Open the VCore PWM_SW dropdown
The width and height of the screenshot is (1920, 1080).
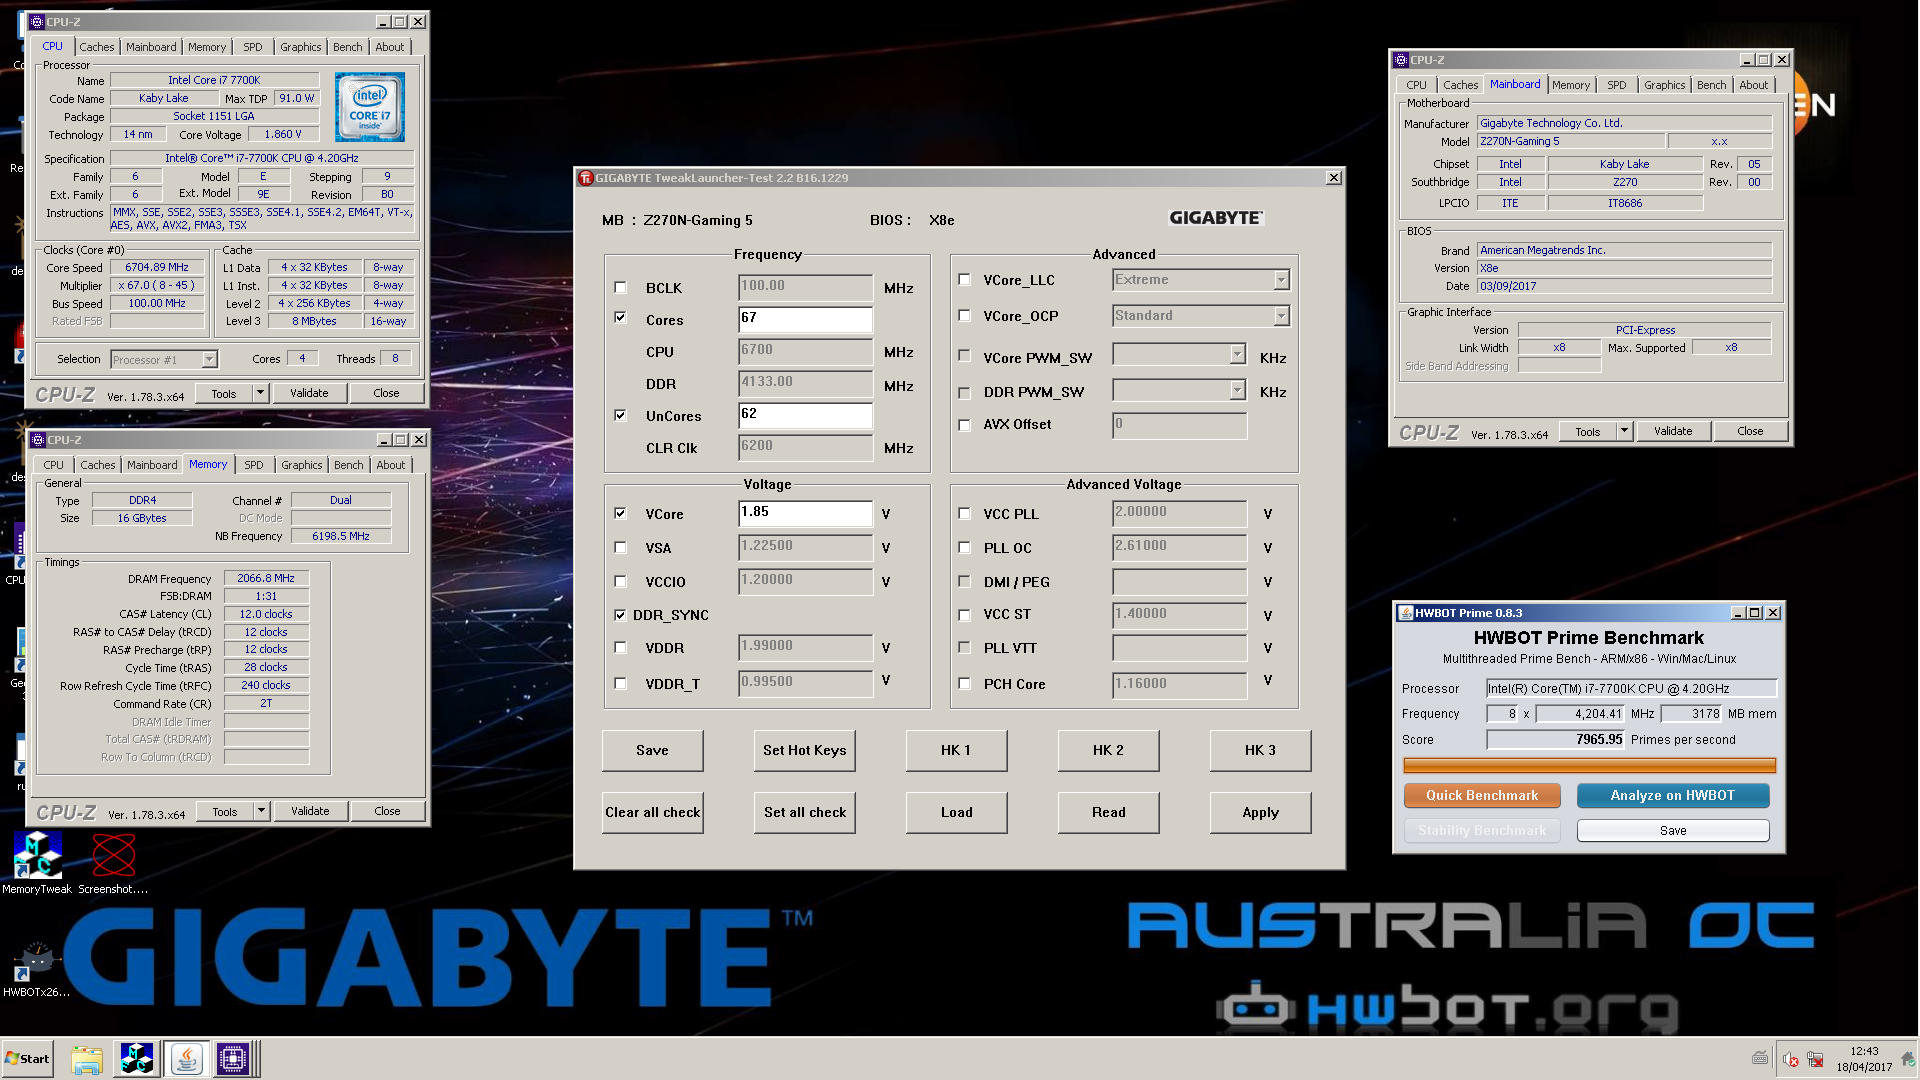(1237, 354)
